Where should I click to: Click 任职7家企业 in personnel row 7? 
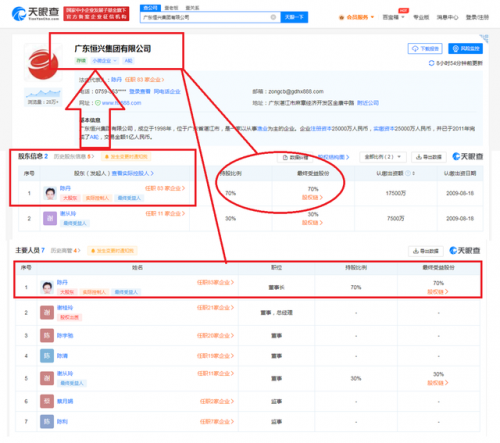217,422
